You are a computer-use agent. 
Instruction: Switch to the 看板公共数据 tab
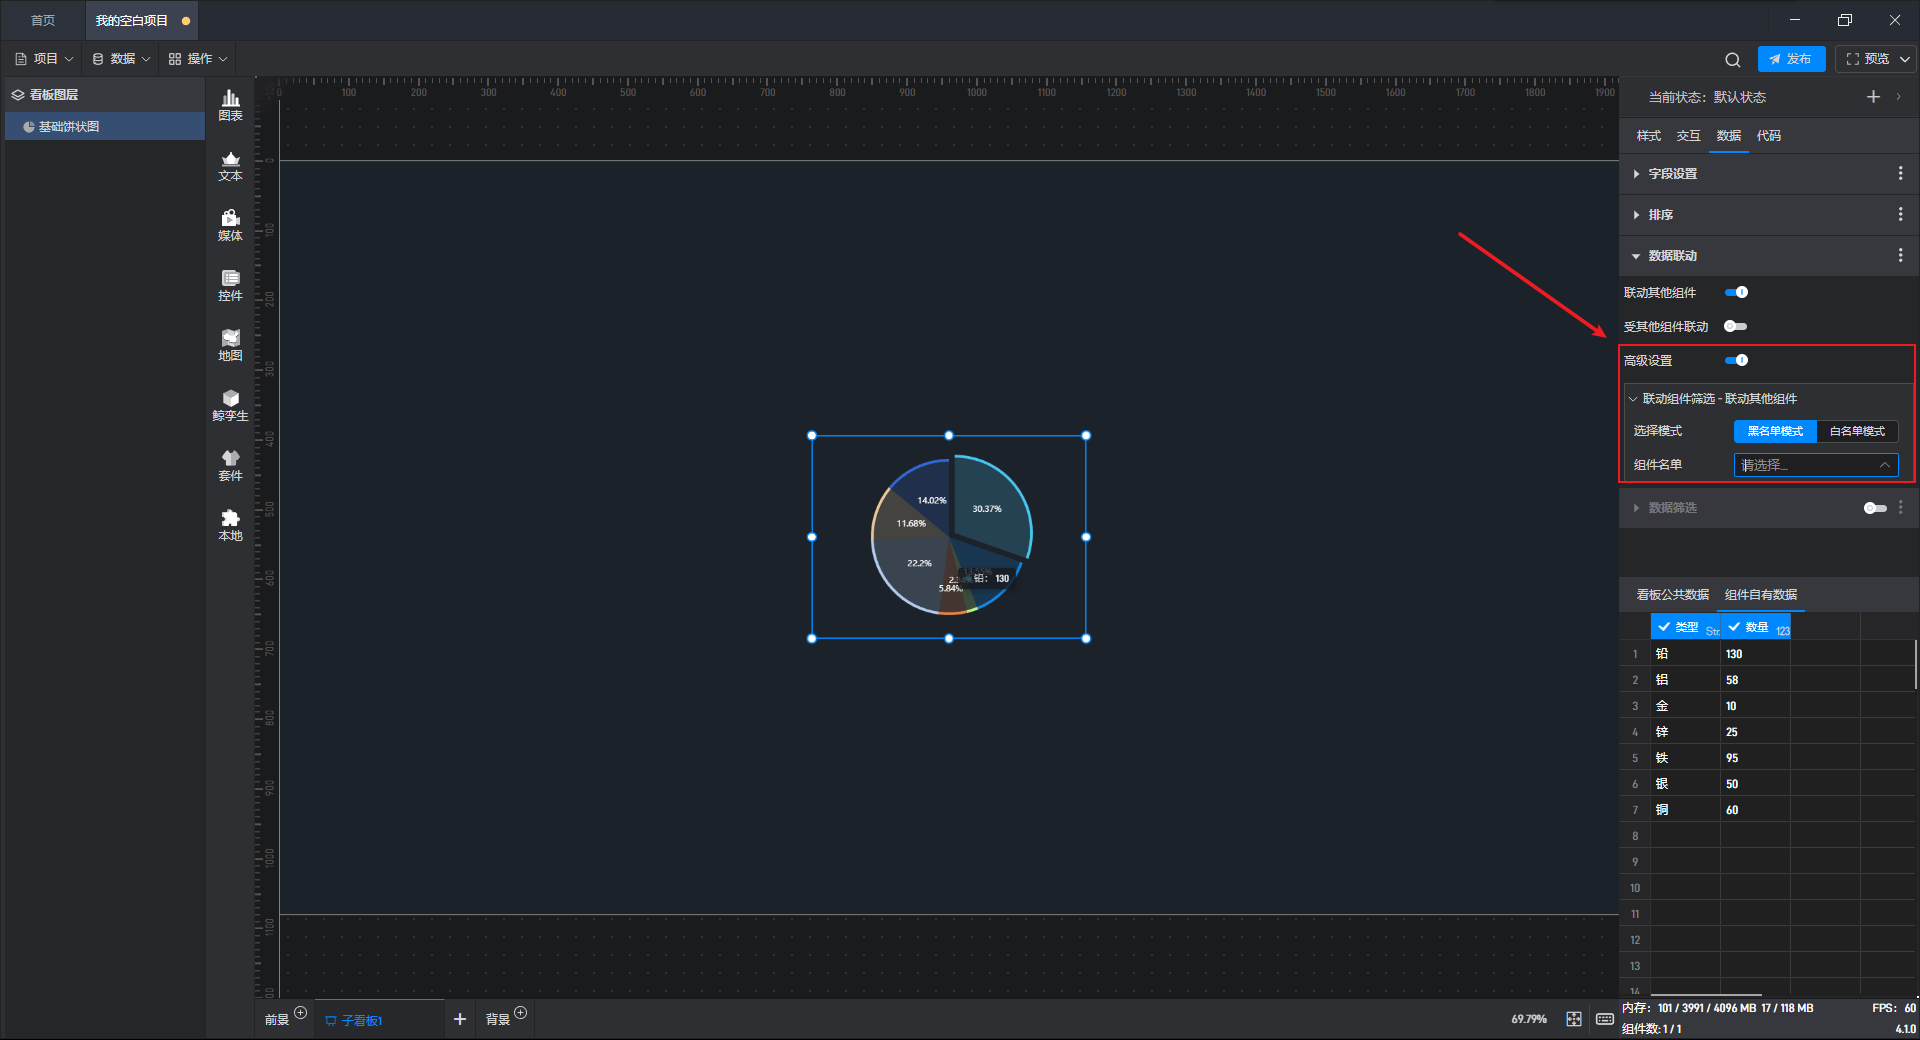point(1672,595)
